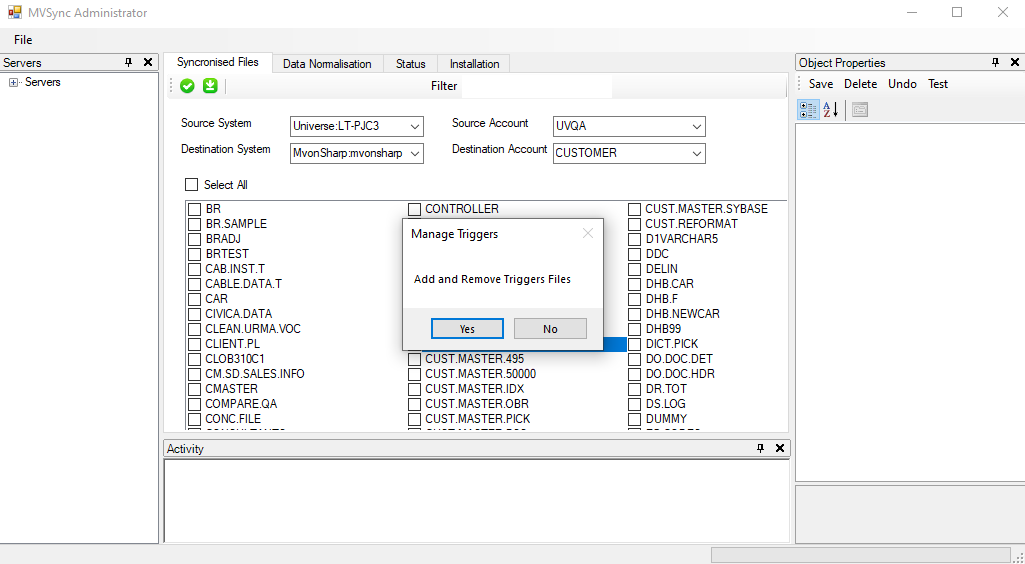The height and width of the screenshot is (564, 1025).
Task: Open the Destination Account dropdown
Action: coord(629,153)
